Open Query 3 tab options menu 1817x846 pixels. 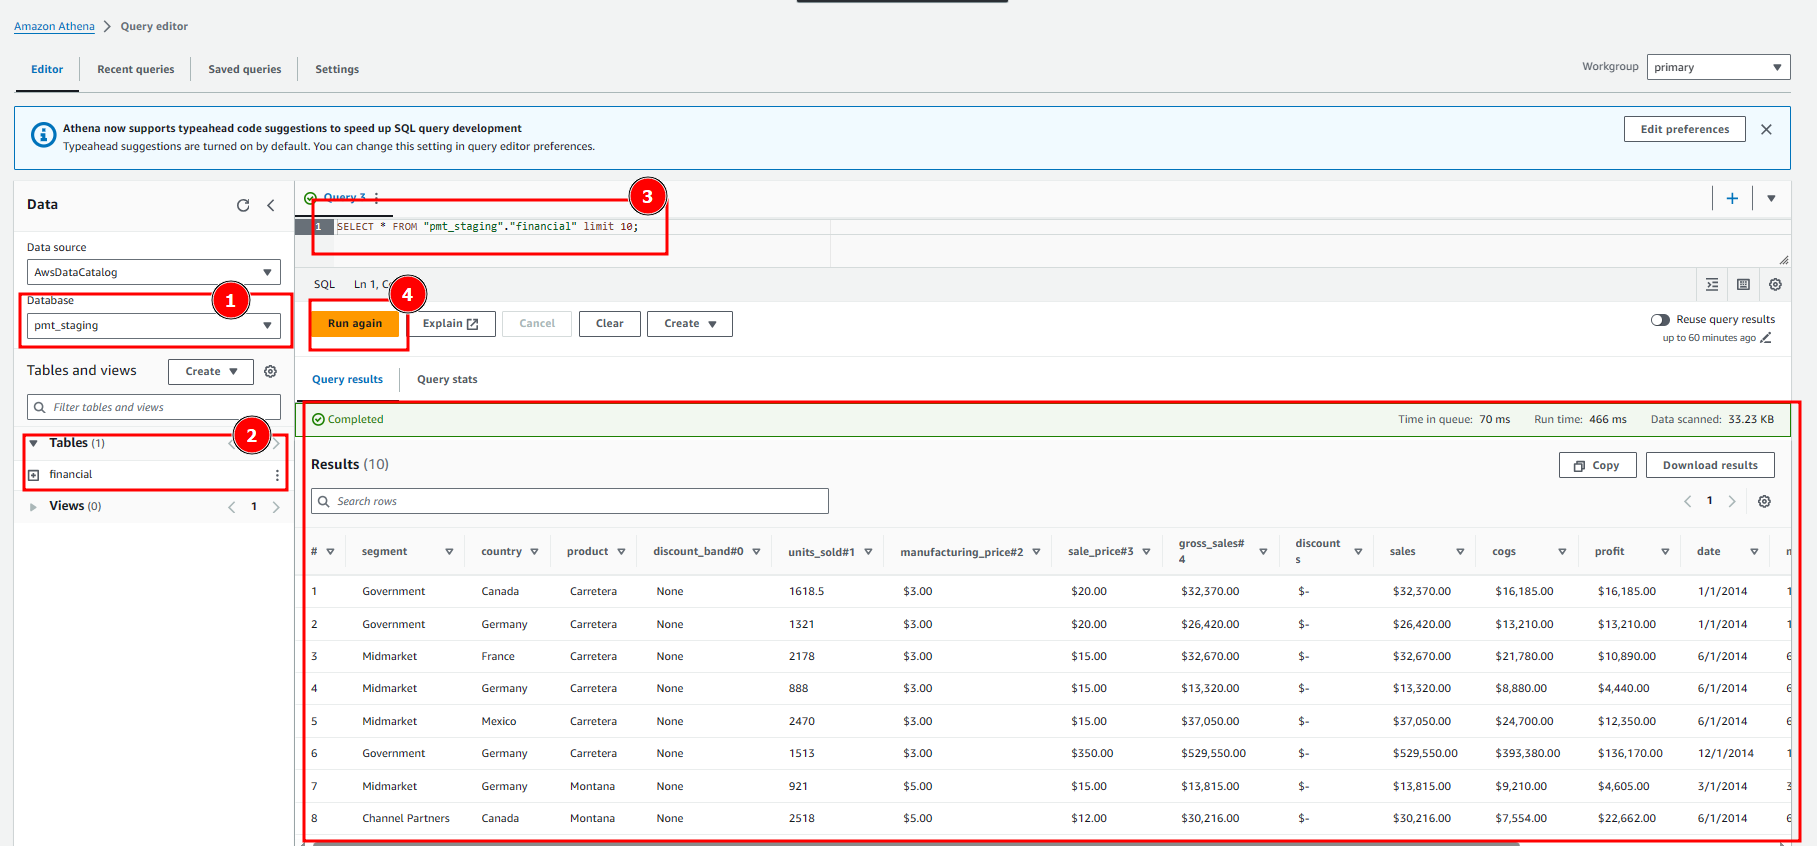pyautogui.click(x=376, y=198)
